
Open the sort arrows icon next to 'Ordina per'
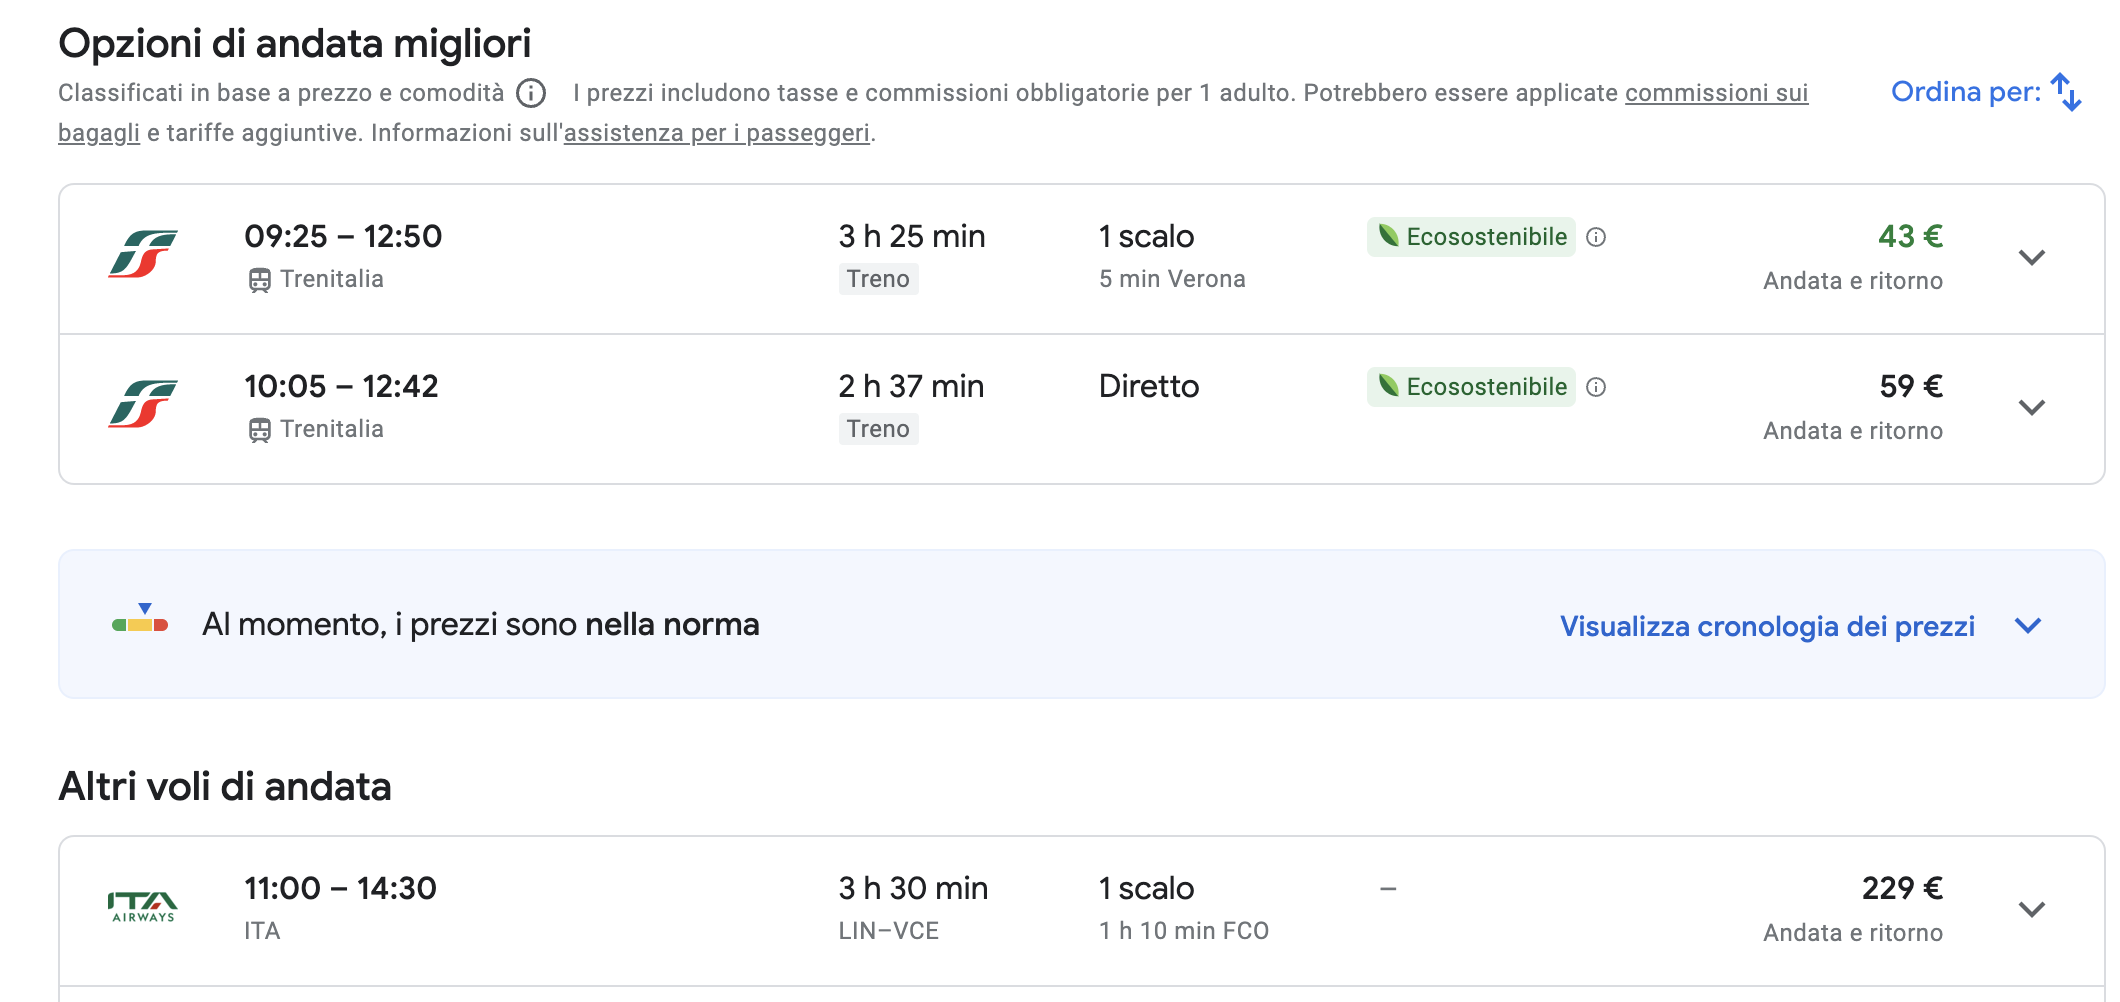click(x=2066, y=92)
